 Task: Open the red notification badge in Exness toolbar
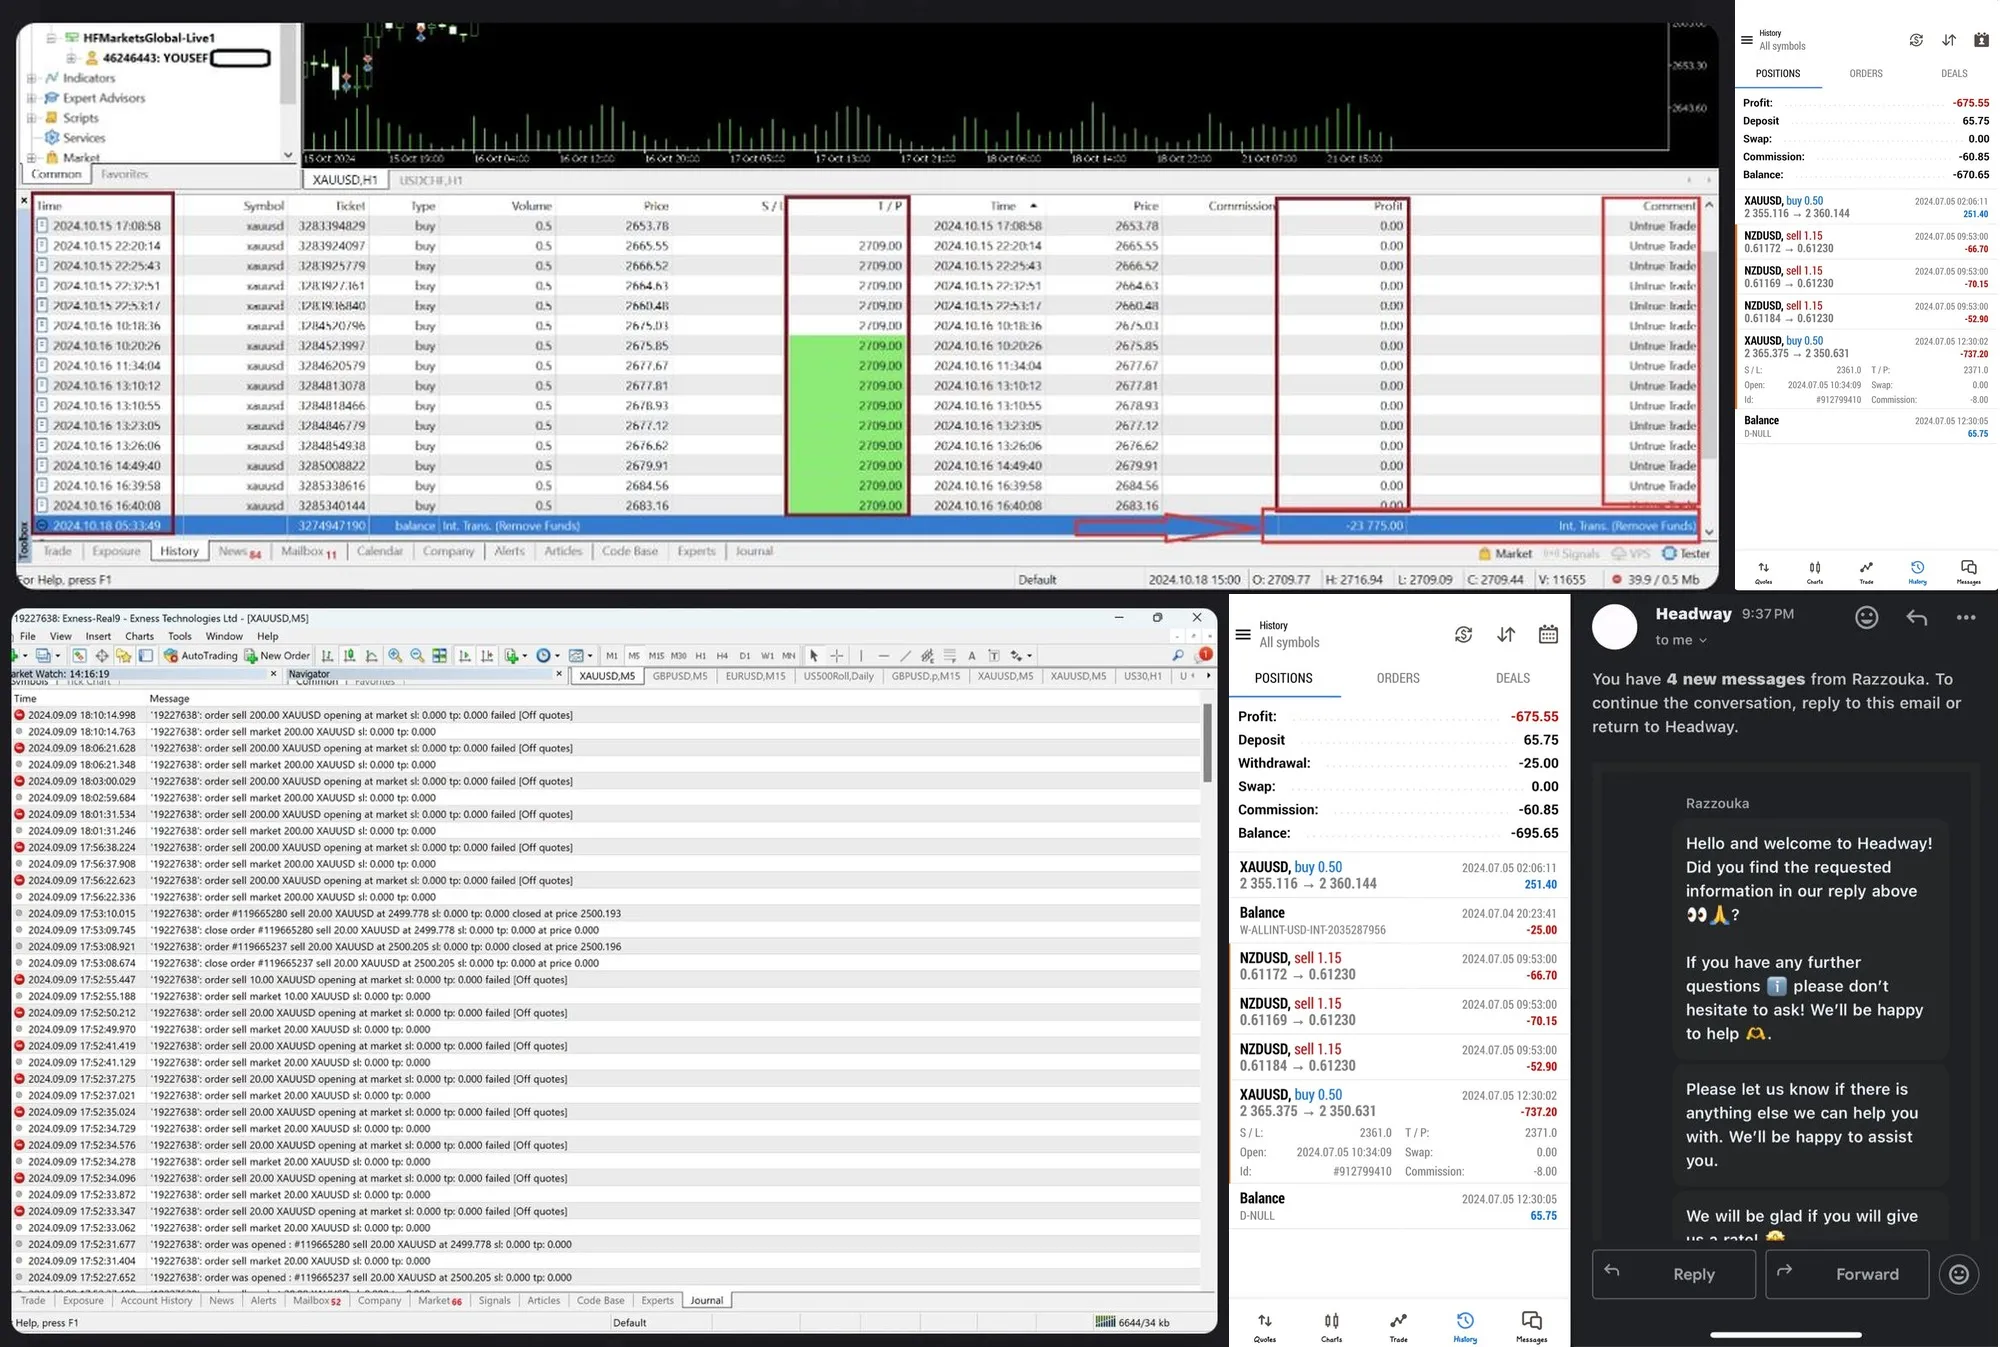point(1205,655)
